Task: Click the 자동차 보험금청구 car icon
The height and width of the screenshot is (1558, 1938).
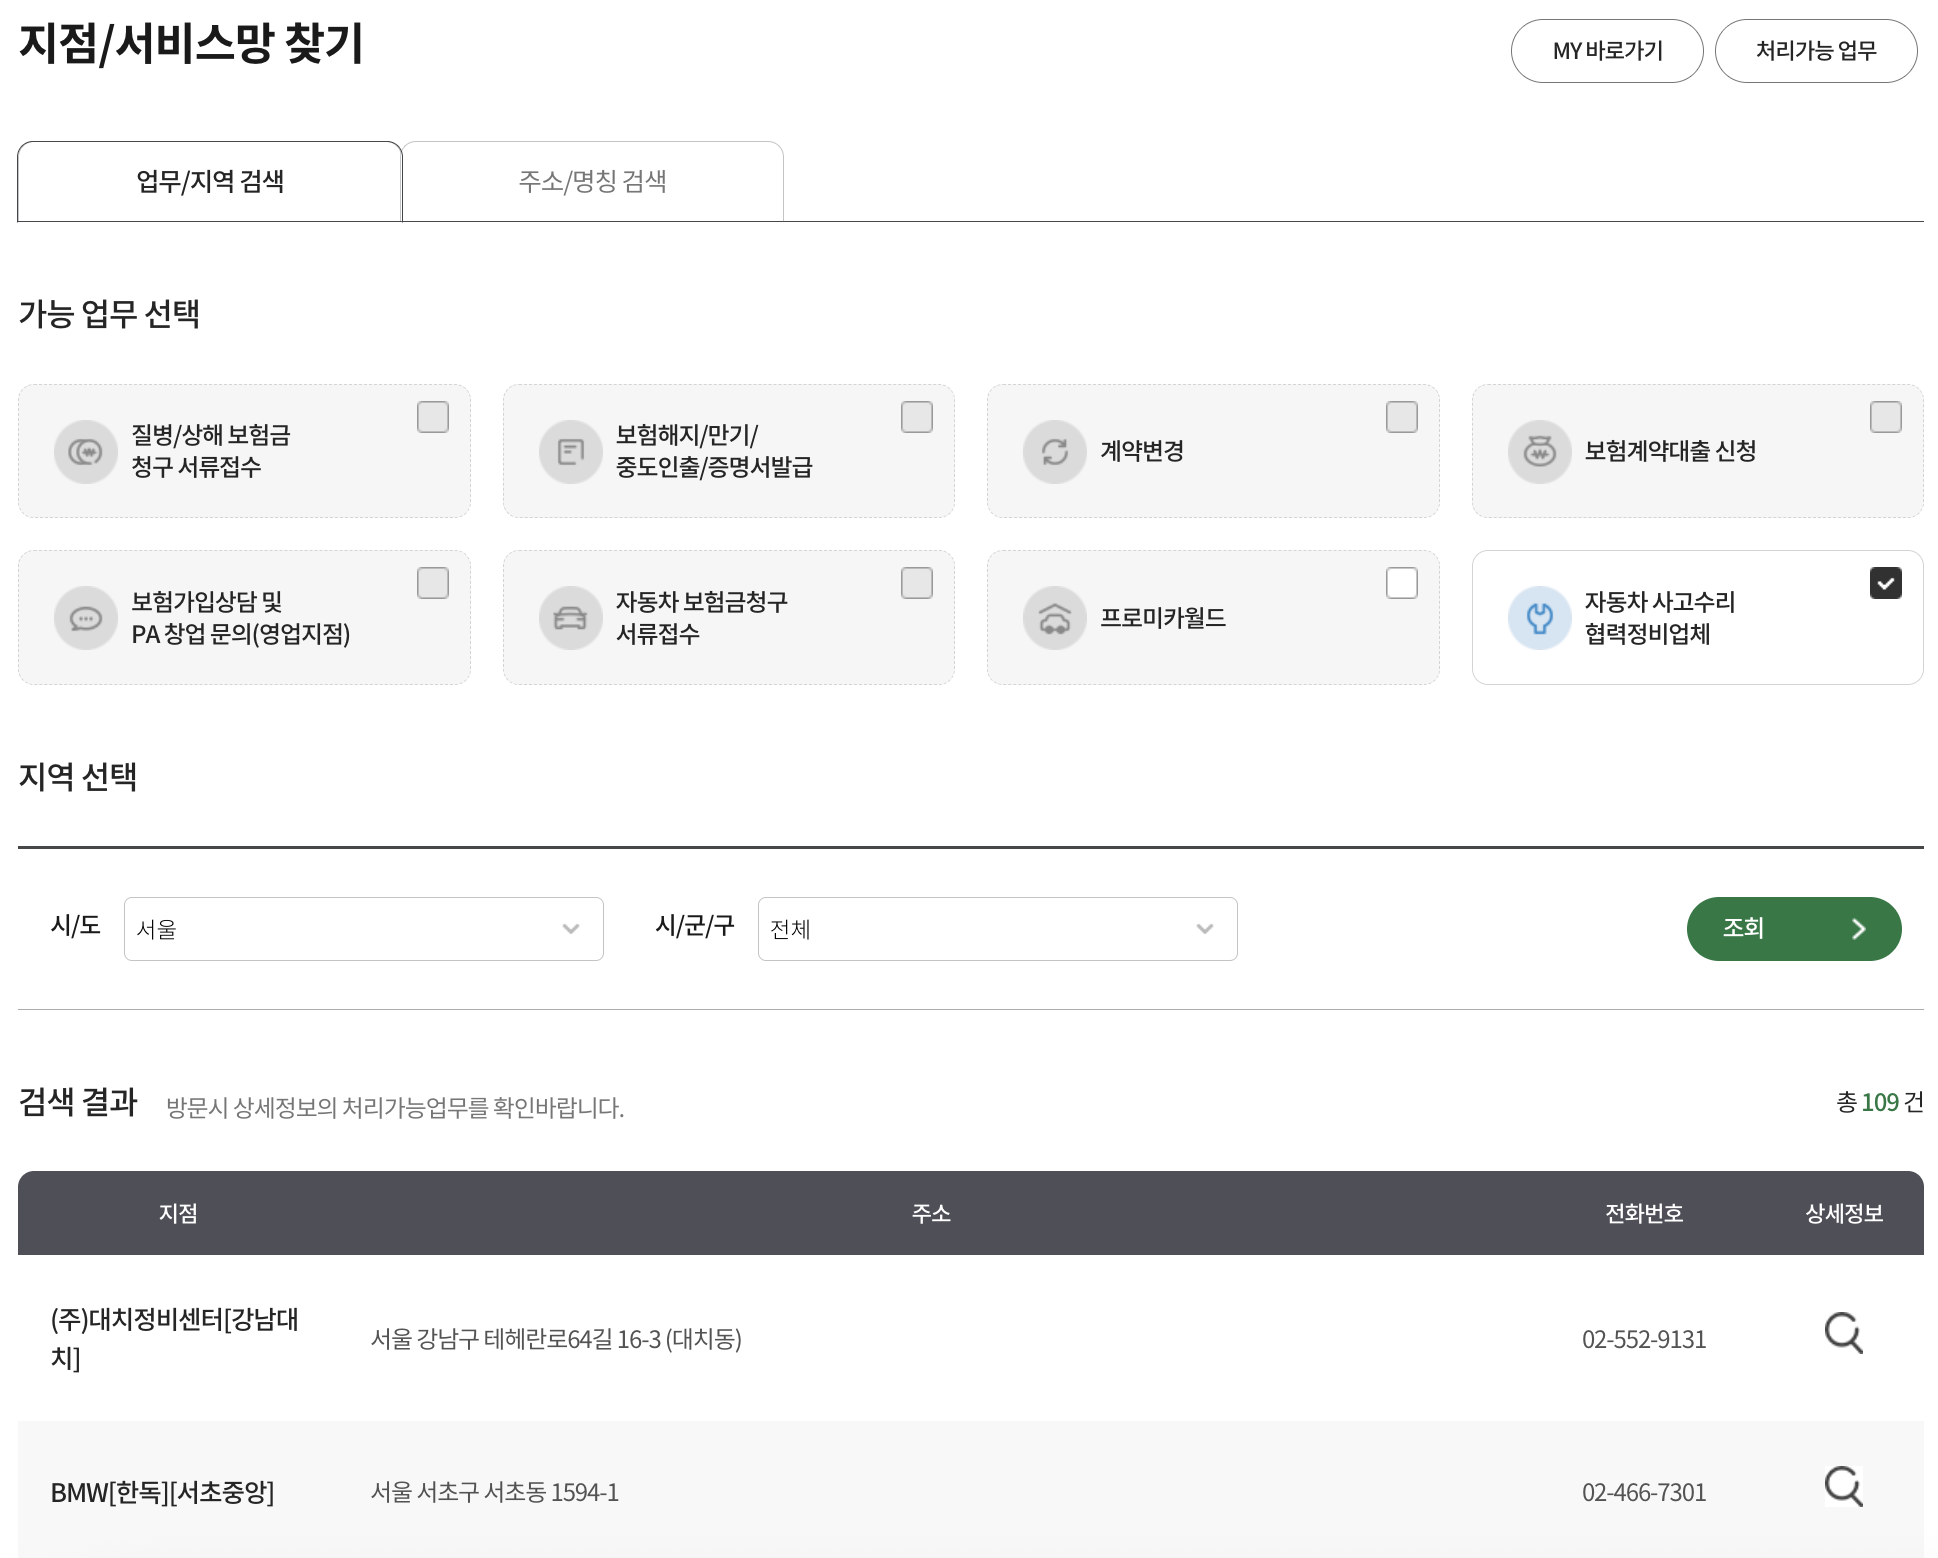Action: (x=570, y=618)
